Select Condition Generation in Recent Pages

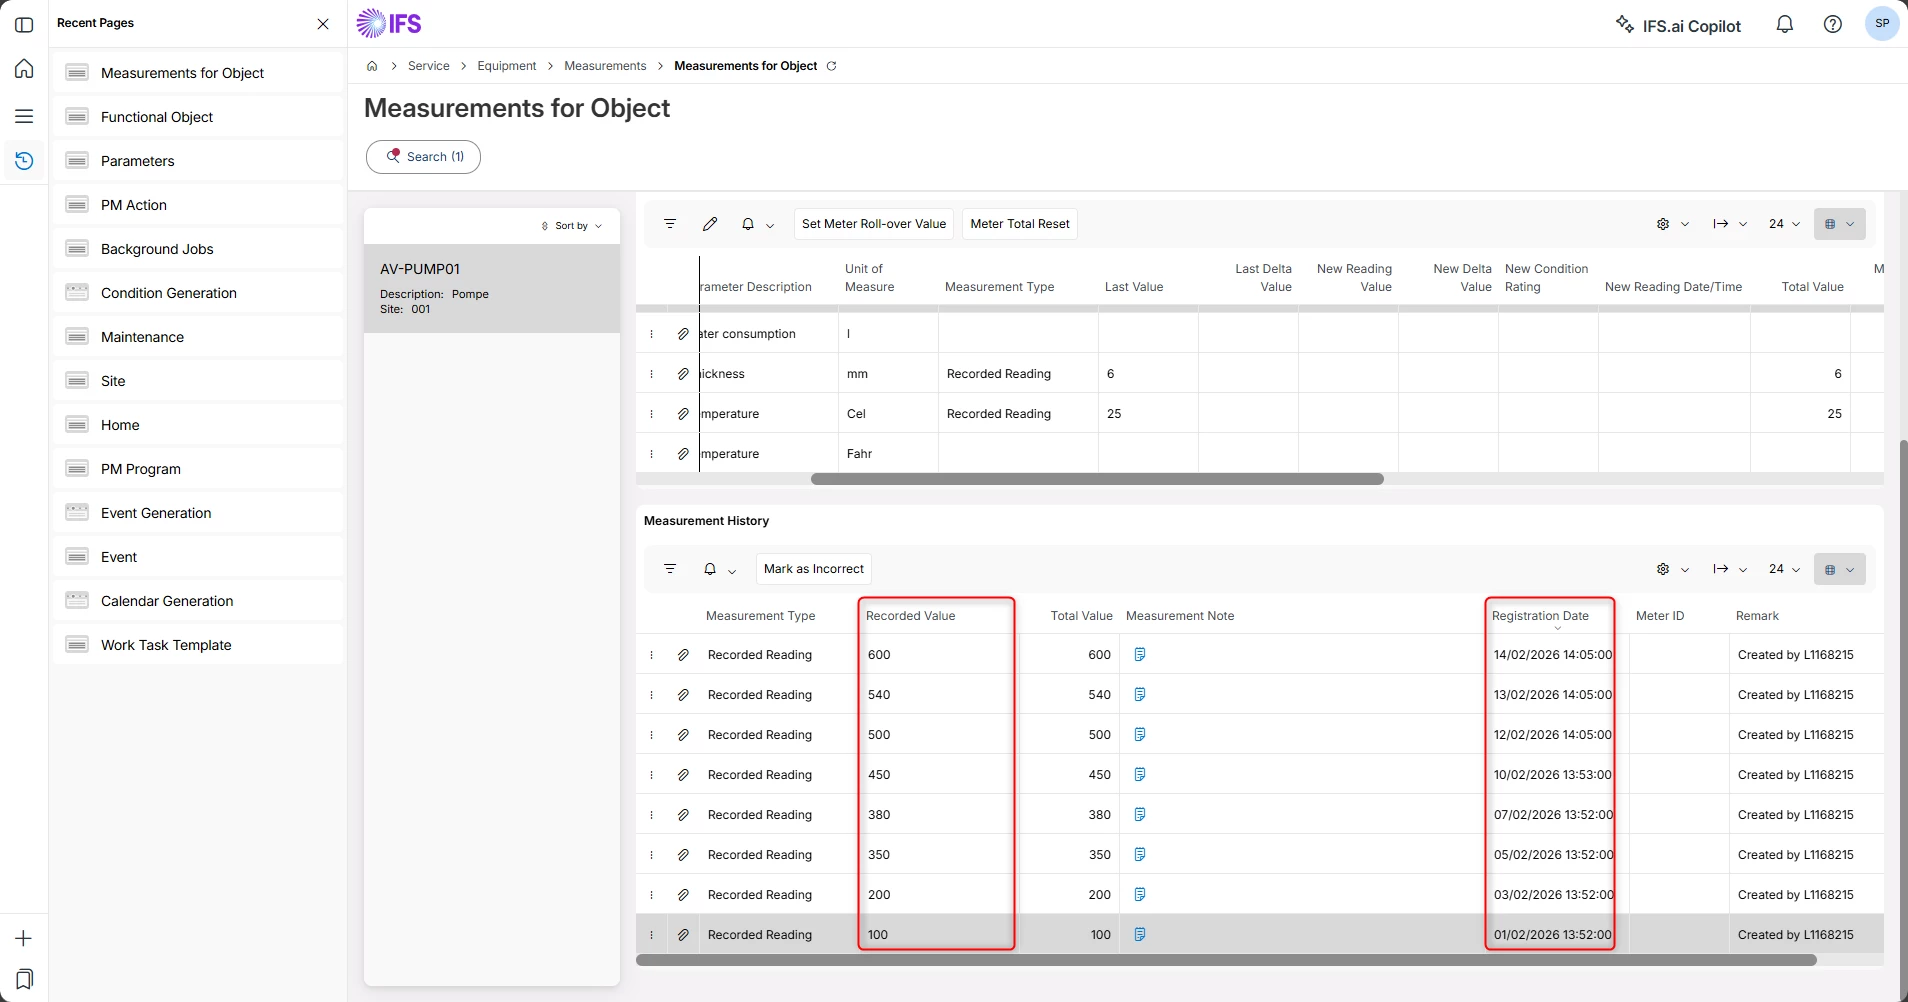tap(169, 293)
